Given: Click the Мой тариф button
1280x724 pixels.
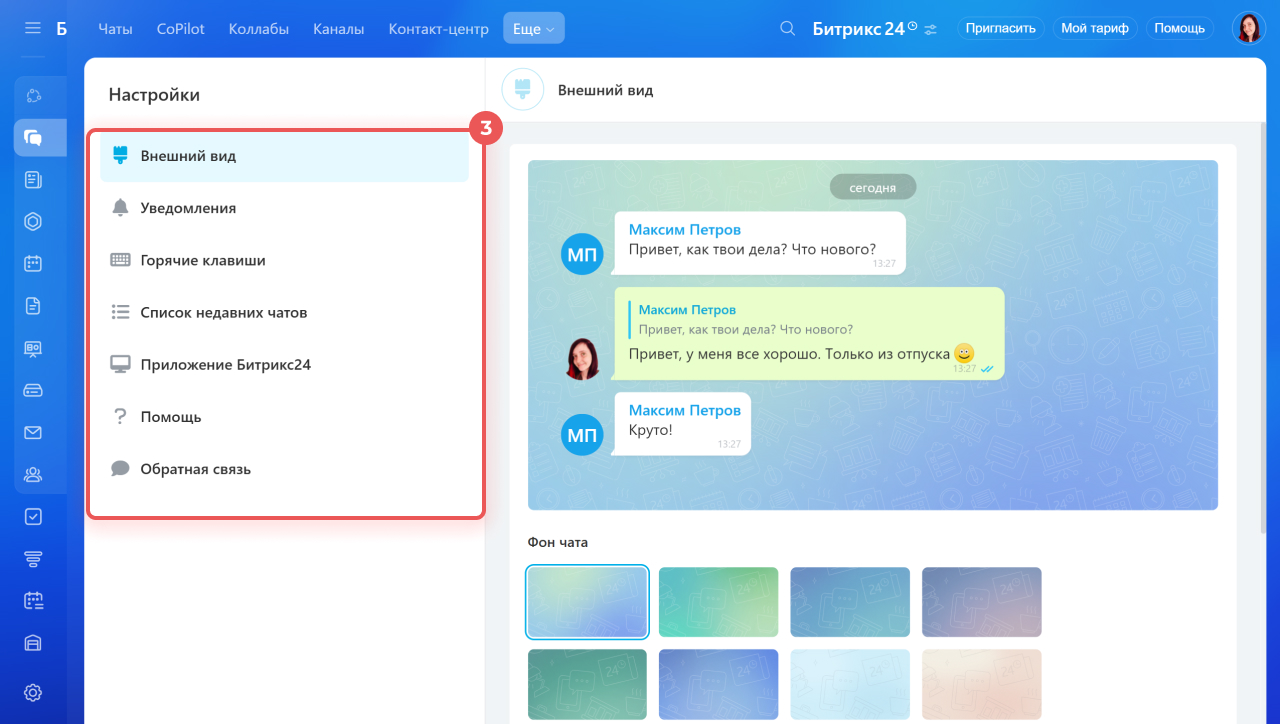Looking at the screenshot, I should [x=1095, y=28].
